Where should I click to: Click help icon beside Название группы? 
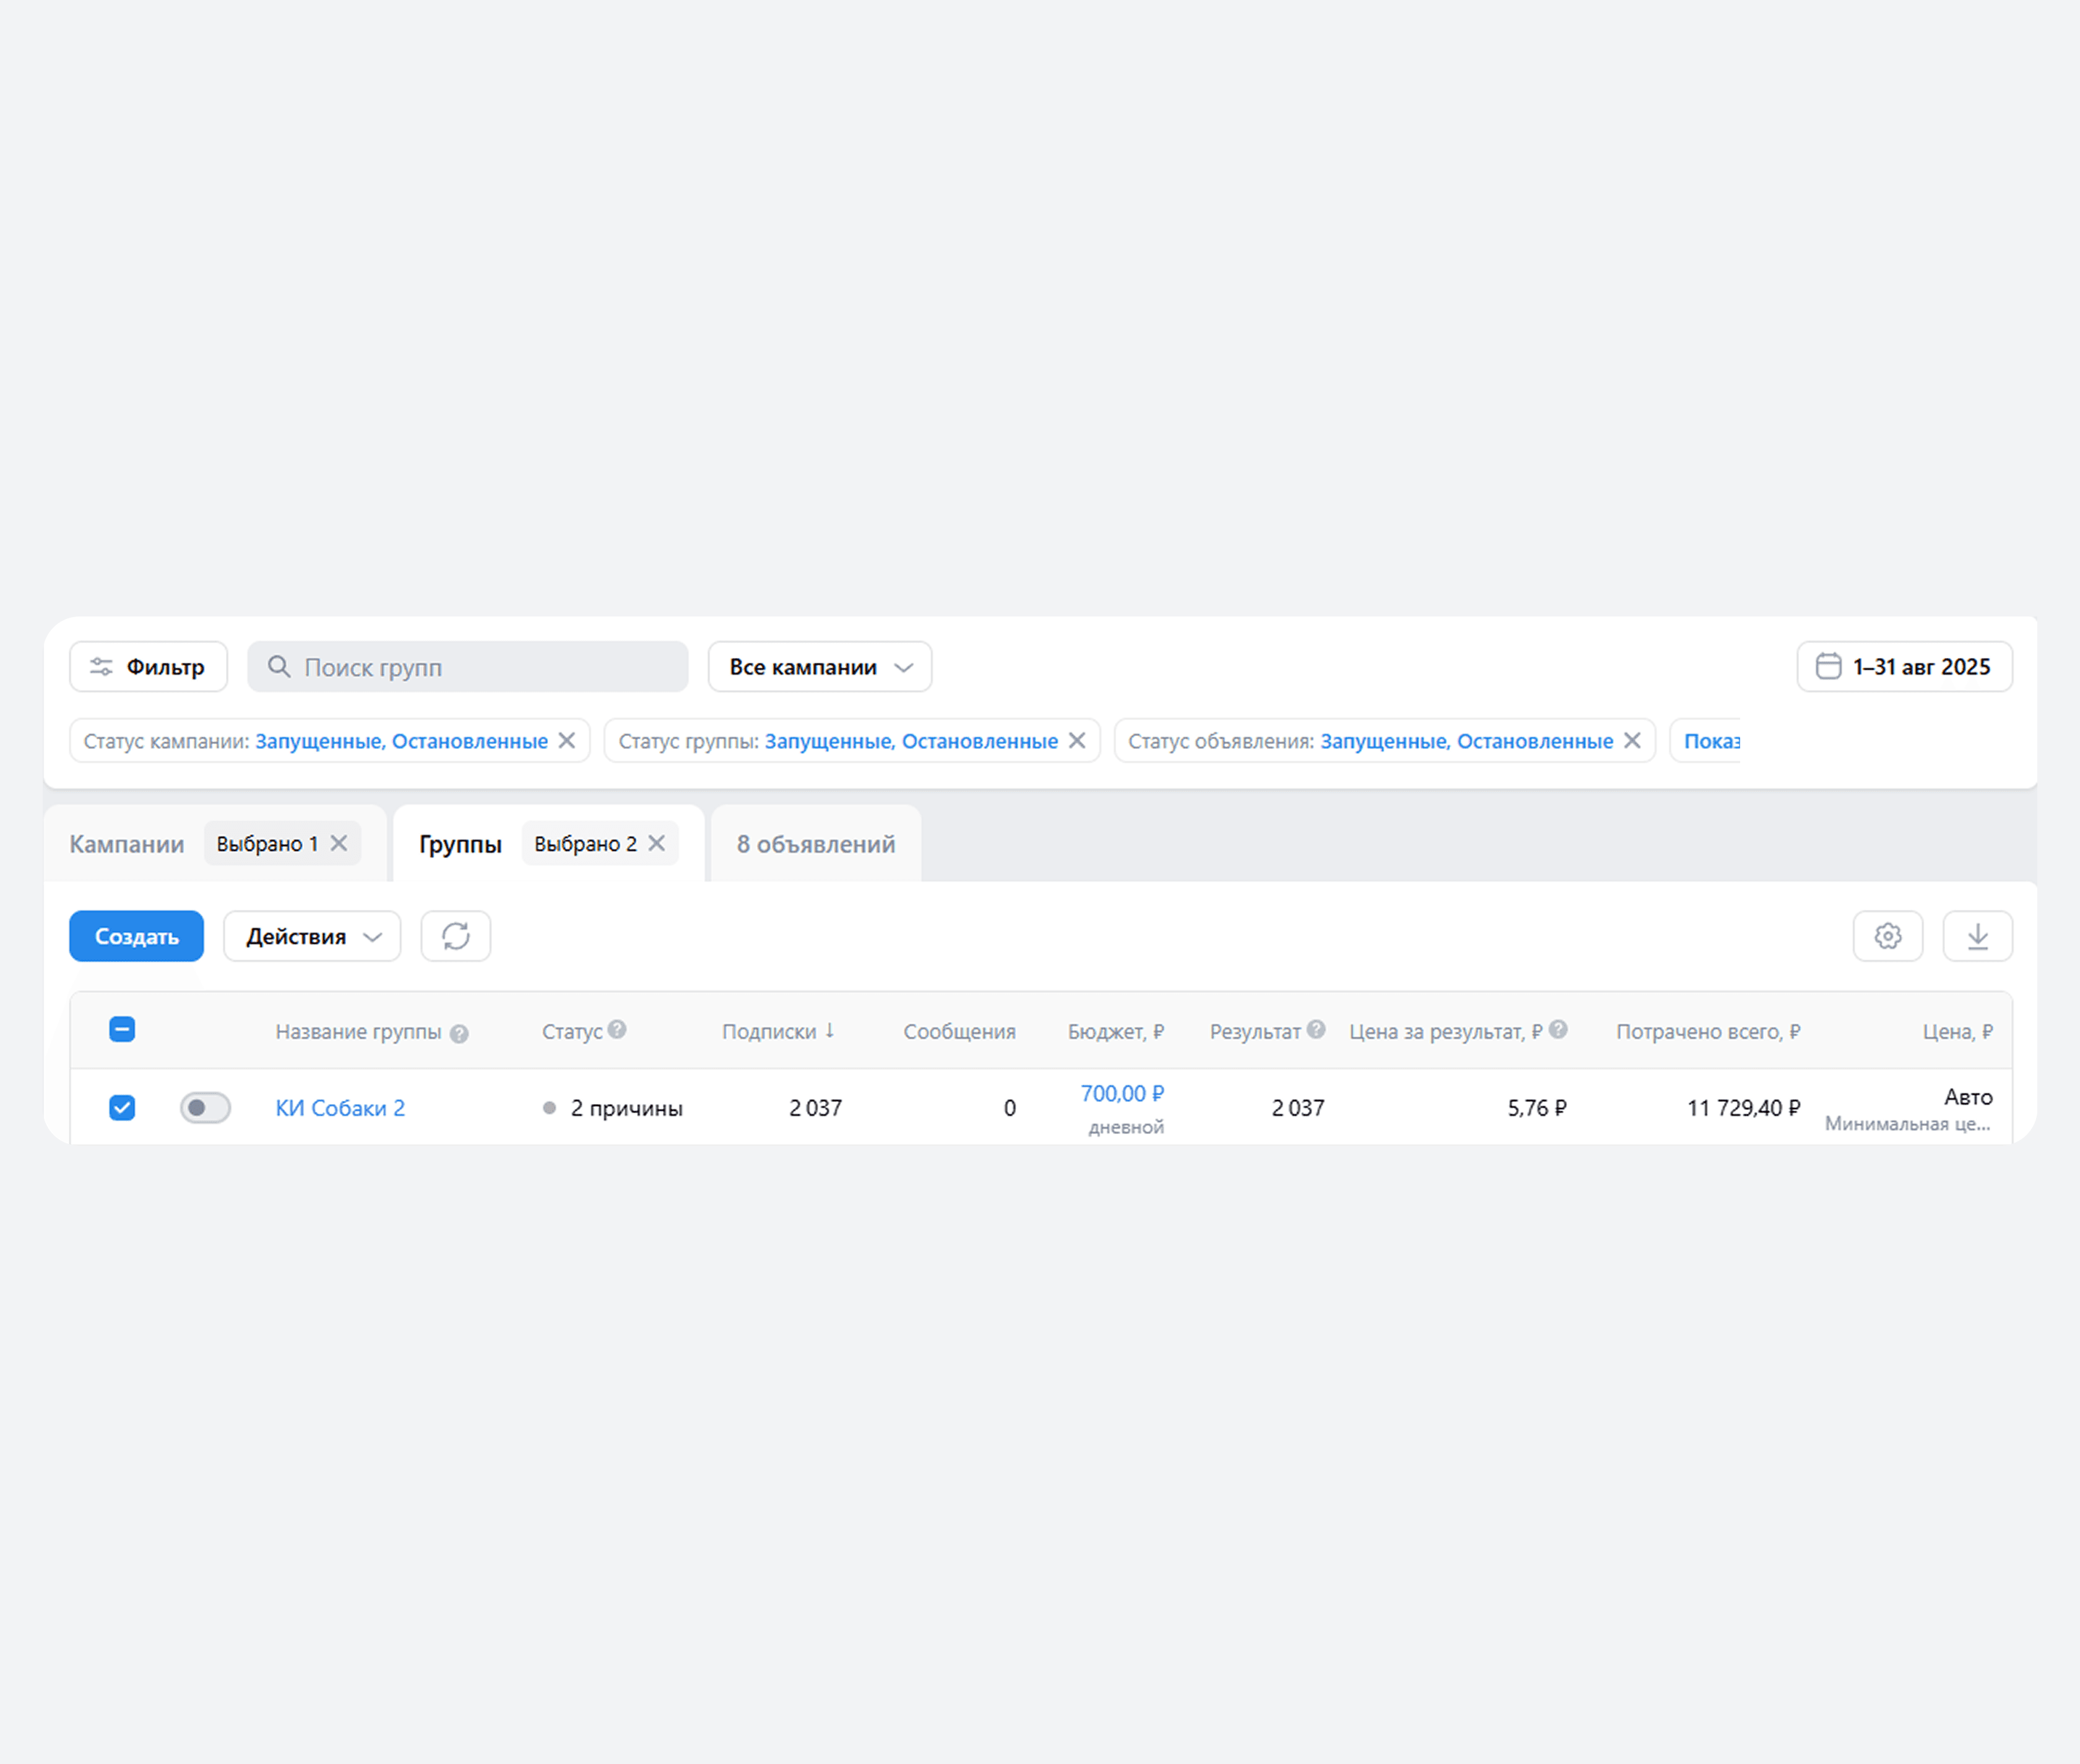[x=459, y=1034]
